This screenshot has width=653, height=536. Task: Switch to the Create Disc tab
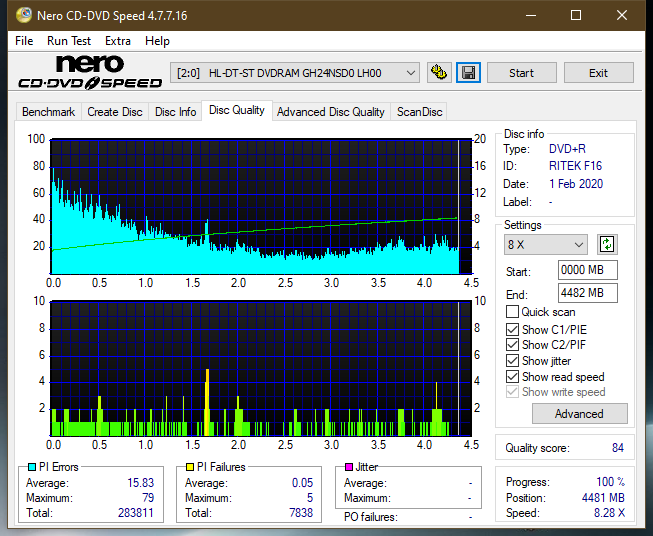click(x=115, y=112)
